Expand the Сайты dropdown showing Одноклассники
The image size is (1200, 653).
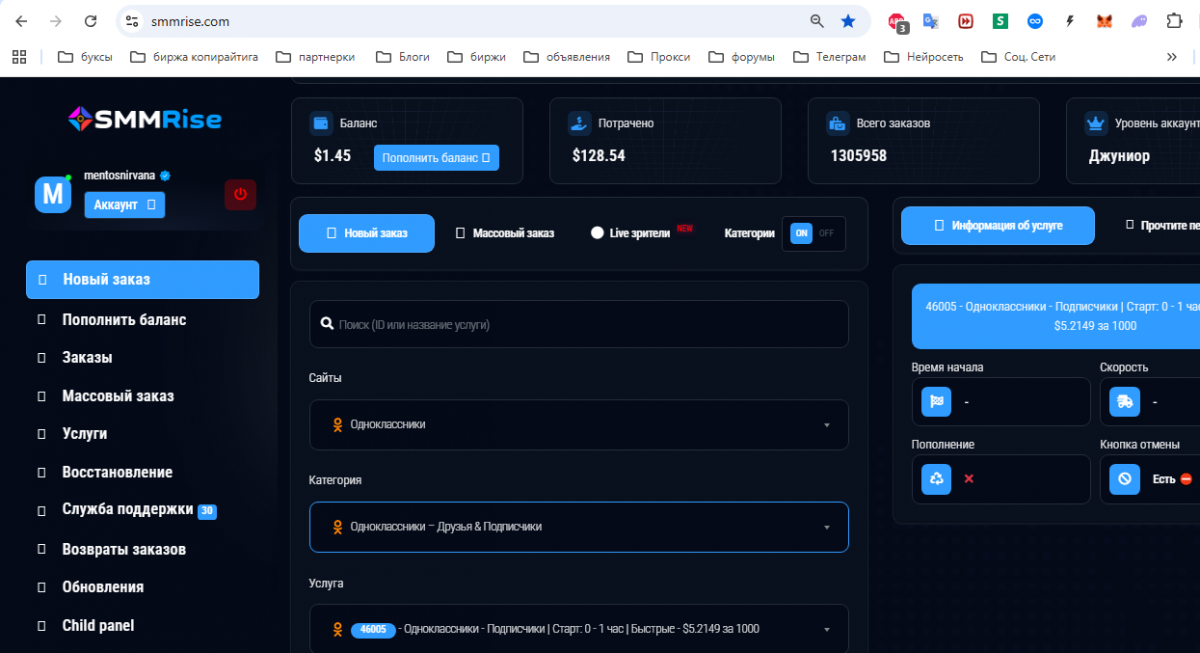(578, 425)
